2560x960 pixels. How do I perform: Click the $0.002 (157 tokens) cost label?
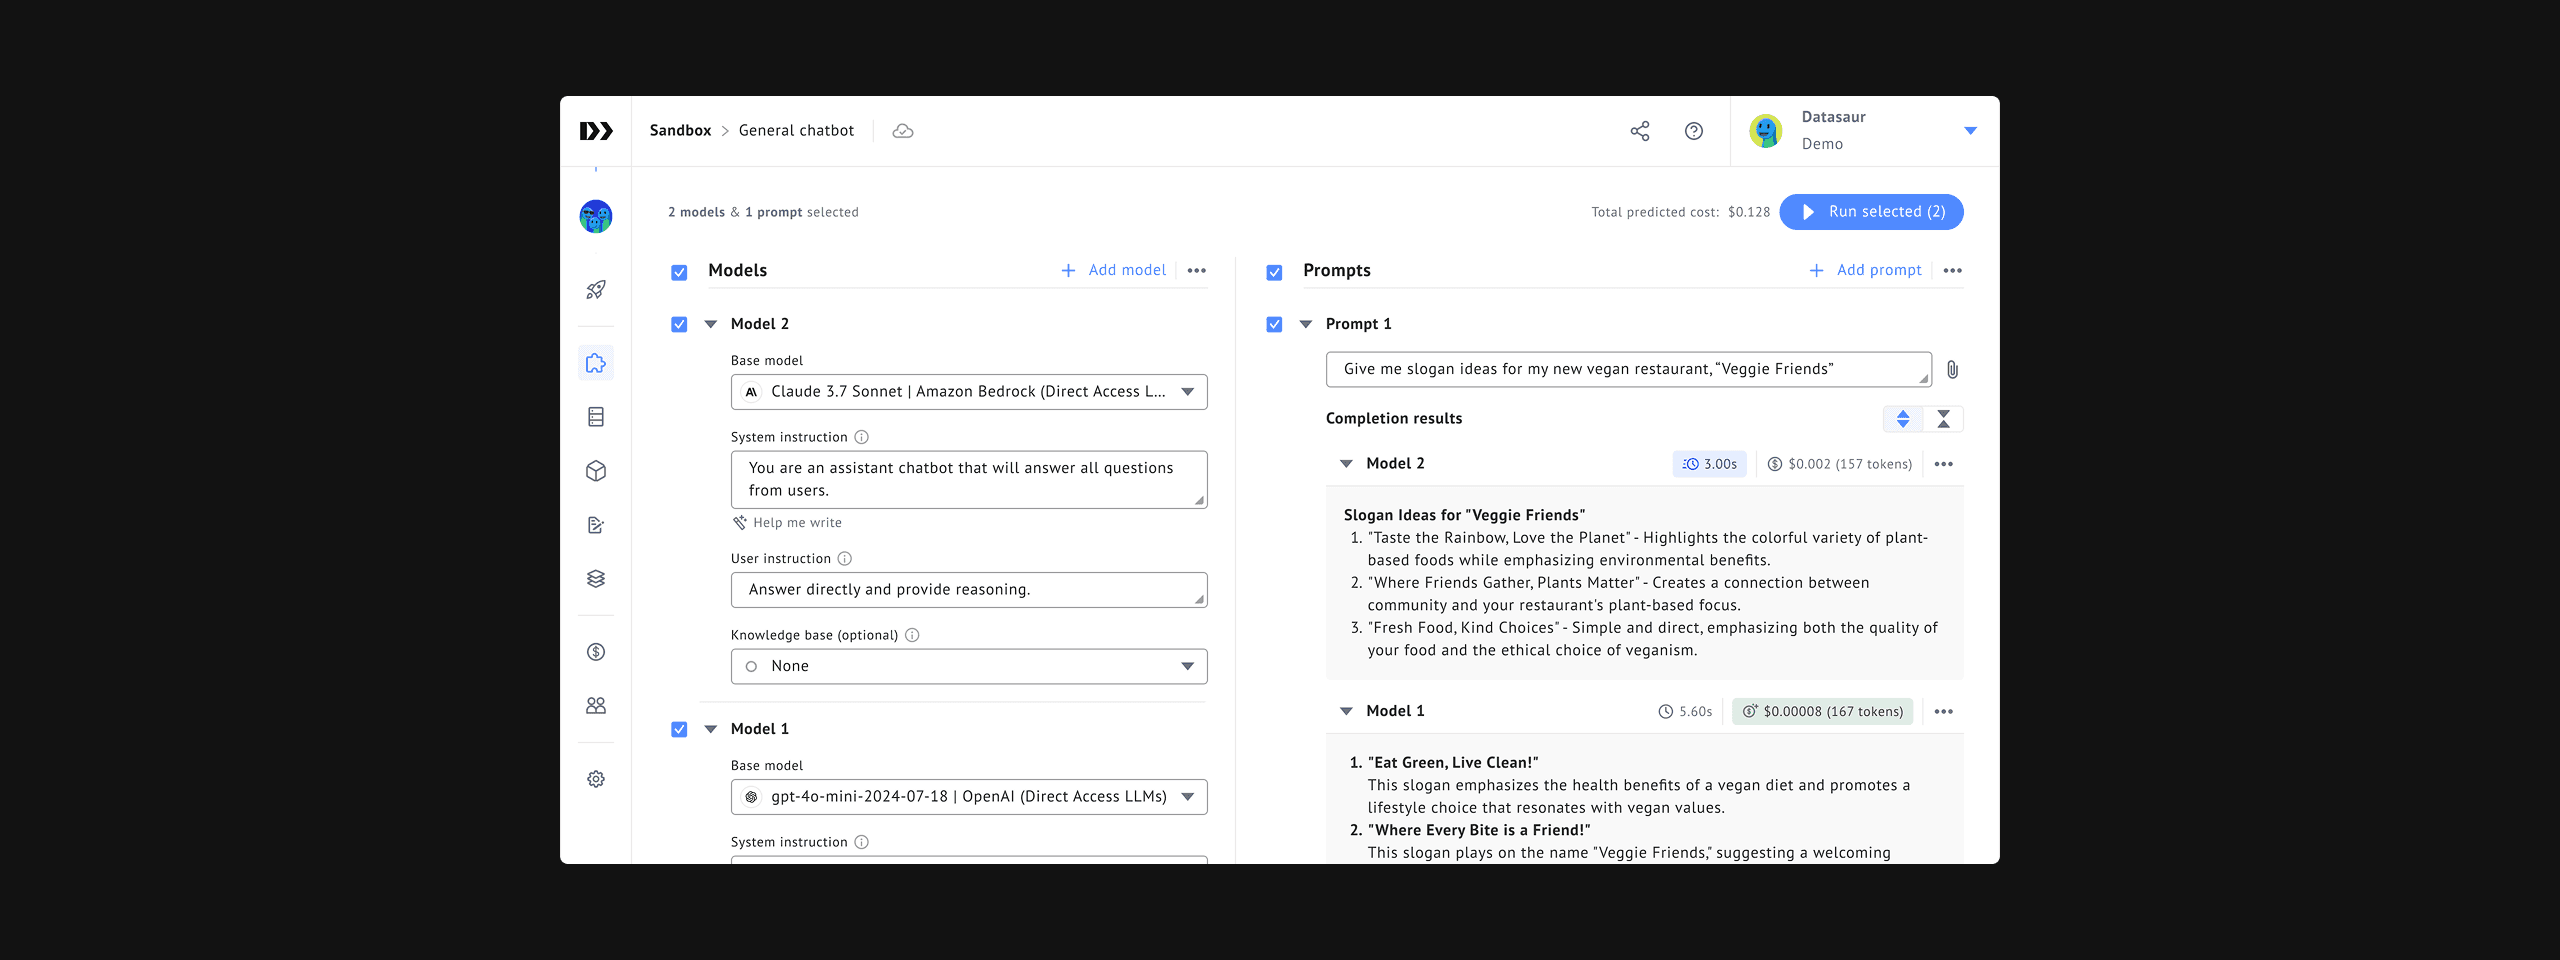click(1839, 464)
